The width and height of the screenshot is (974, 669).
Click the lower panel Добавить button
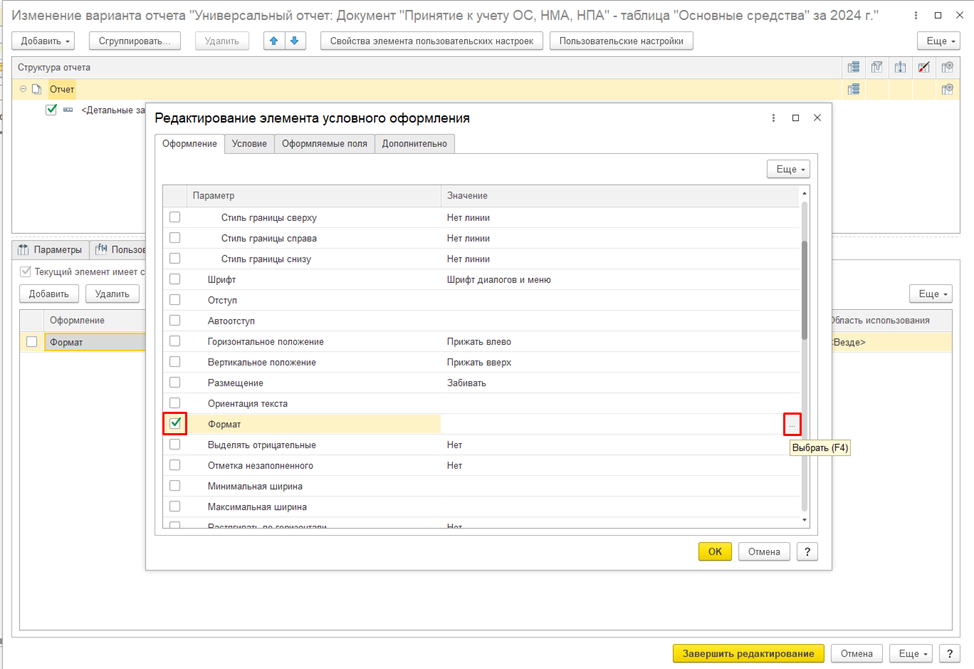click(x=49, y=294)
